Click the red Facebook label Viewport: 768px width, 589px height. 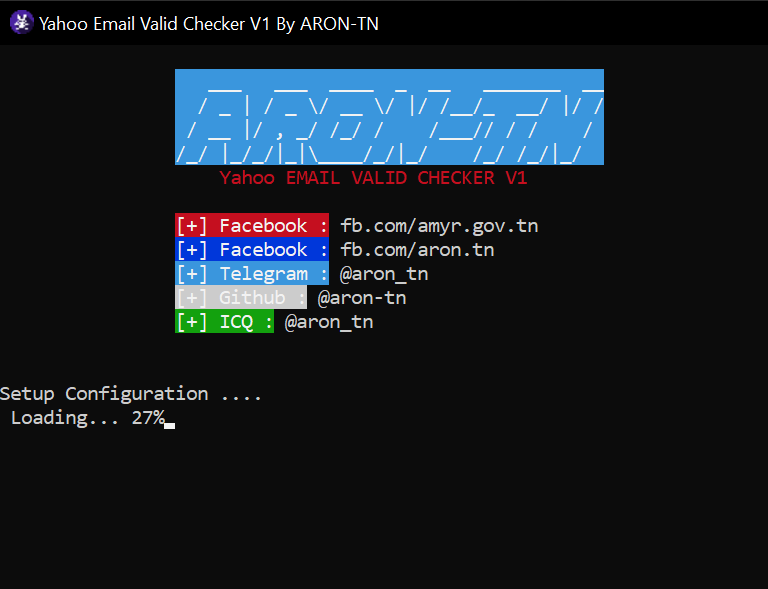pyautogui.click(x=252, y=225)
